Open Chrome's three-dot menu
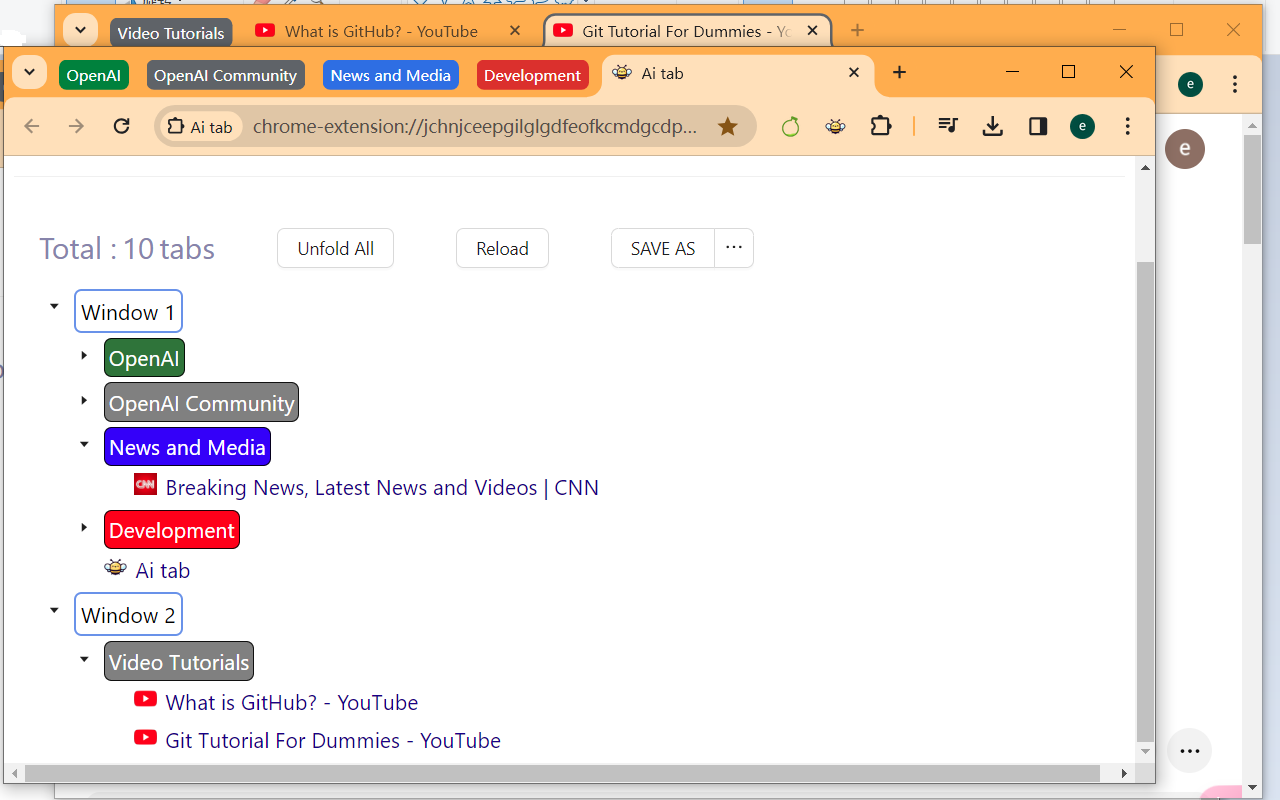This screenshot has width=1280, height=800. (x=1128, y=126)
